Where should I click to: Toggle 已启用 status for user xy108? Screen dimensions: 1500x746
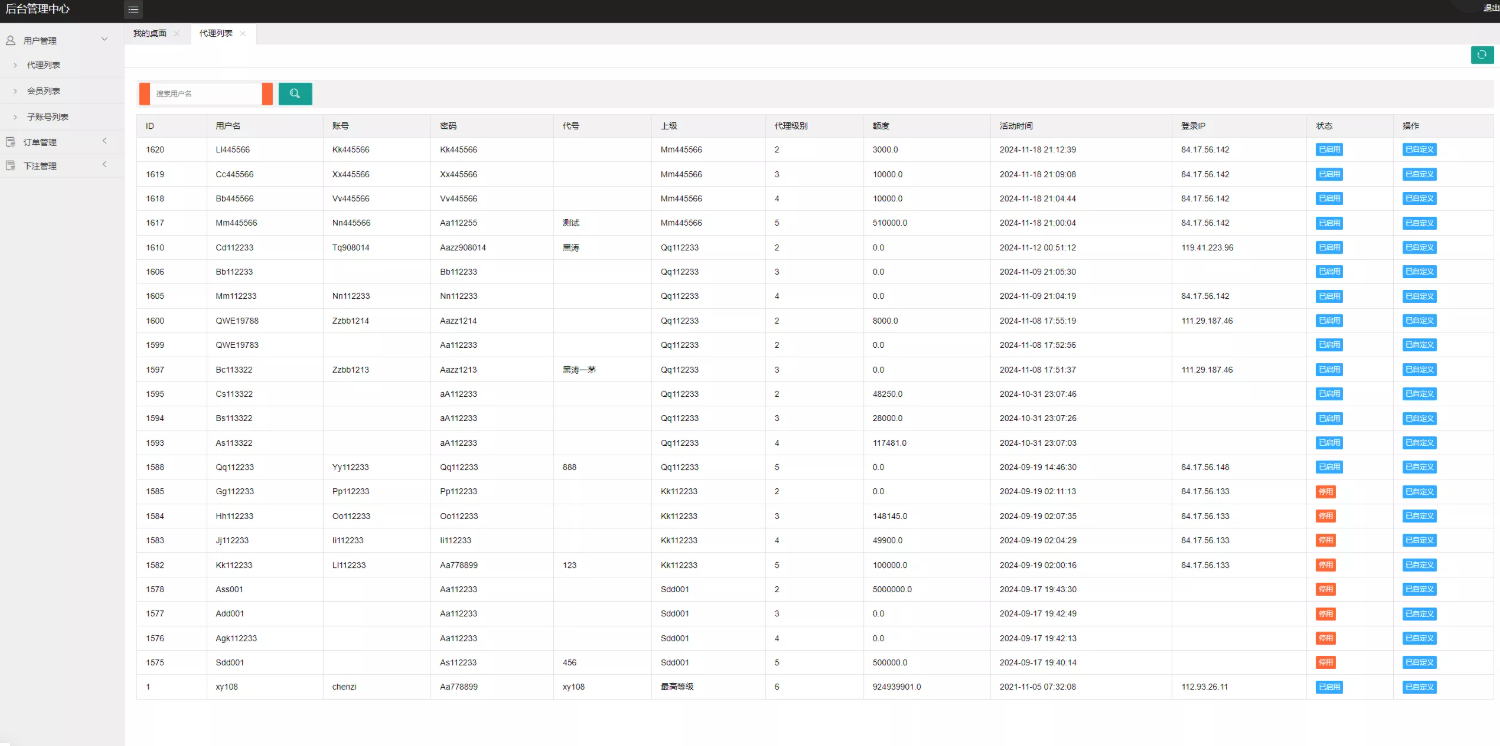pos(1329,687)
